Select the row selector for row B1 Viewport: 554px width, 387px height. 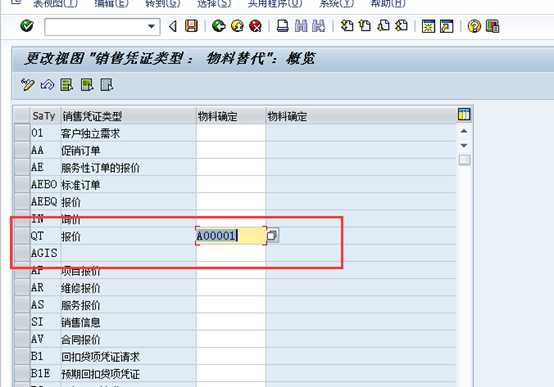22,356
